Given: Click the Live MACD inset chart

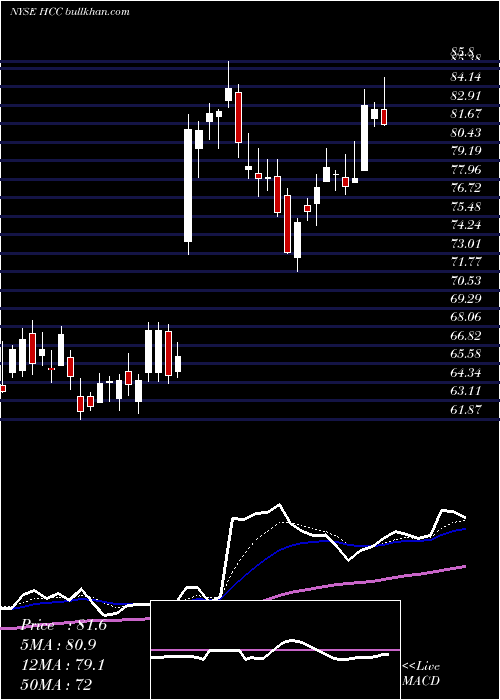Looking at the screenshot, I should 275,650.
